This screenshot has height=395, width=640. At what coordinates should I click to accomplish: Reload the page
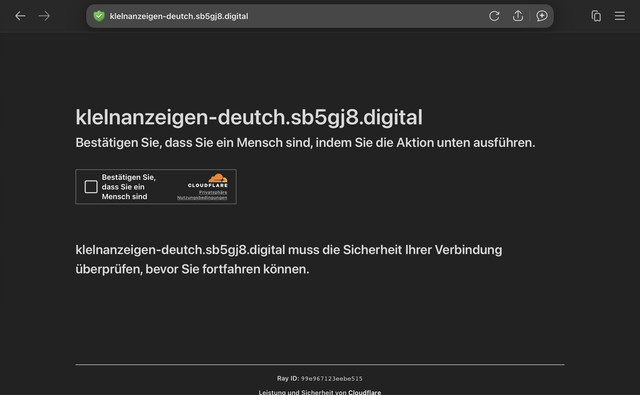[494, 16]
